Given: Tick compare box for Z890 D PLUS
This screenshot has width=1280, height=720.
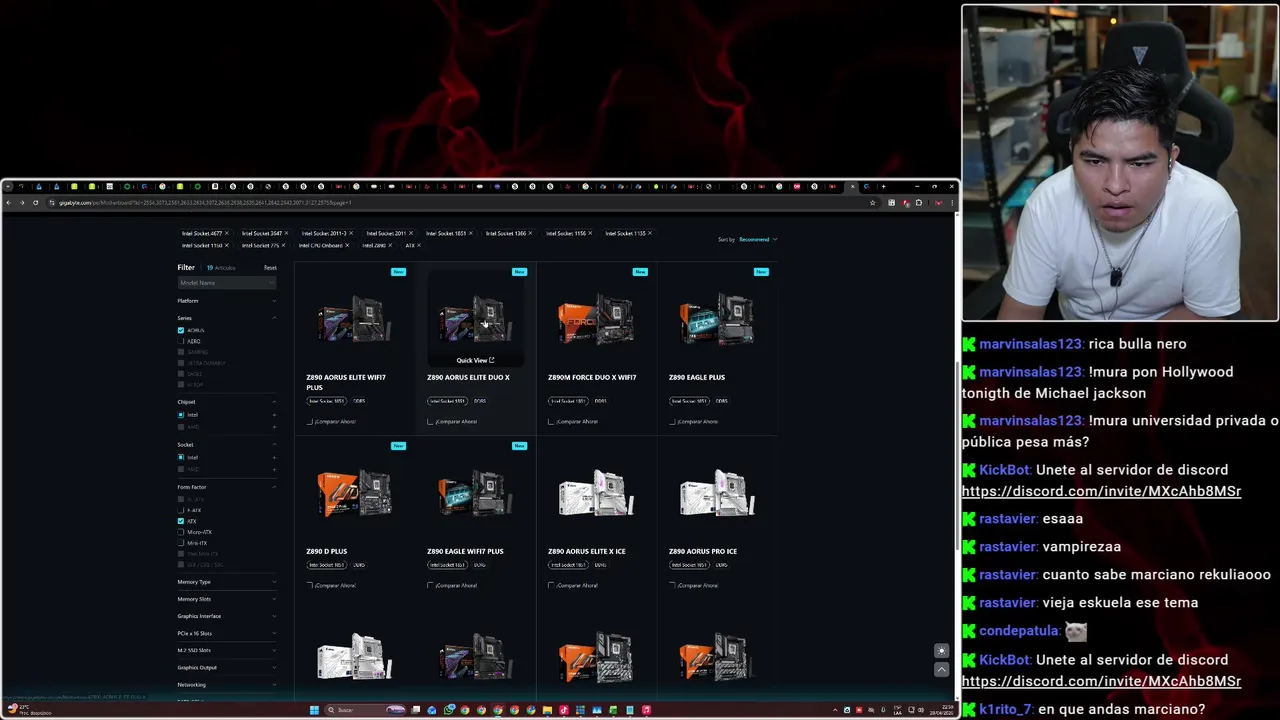Looking at the screenshot, I should click(x=310, y=585).
